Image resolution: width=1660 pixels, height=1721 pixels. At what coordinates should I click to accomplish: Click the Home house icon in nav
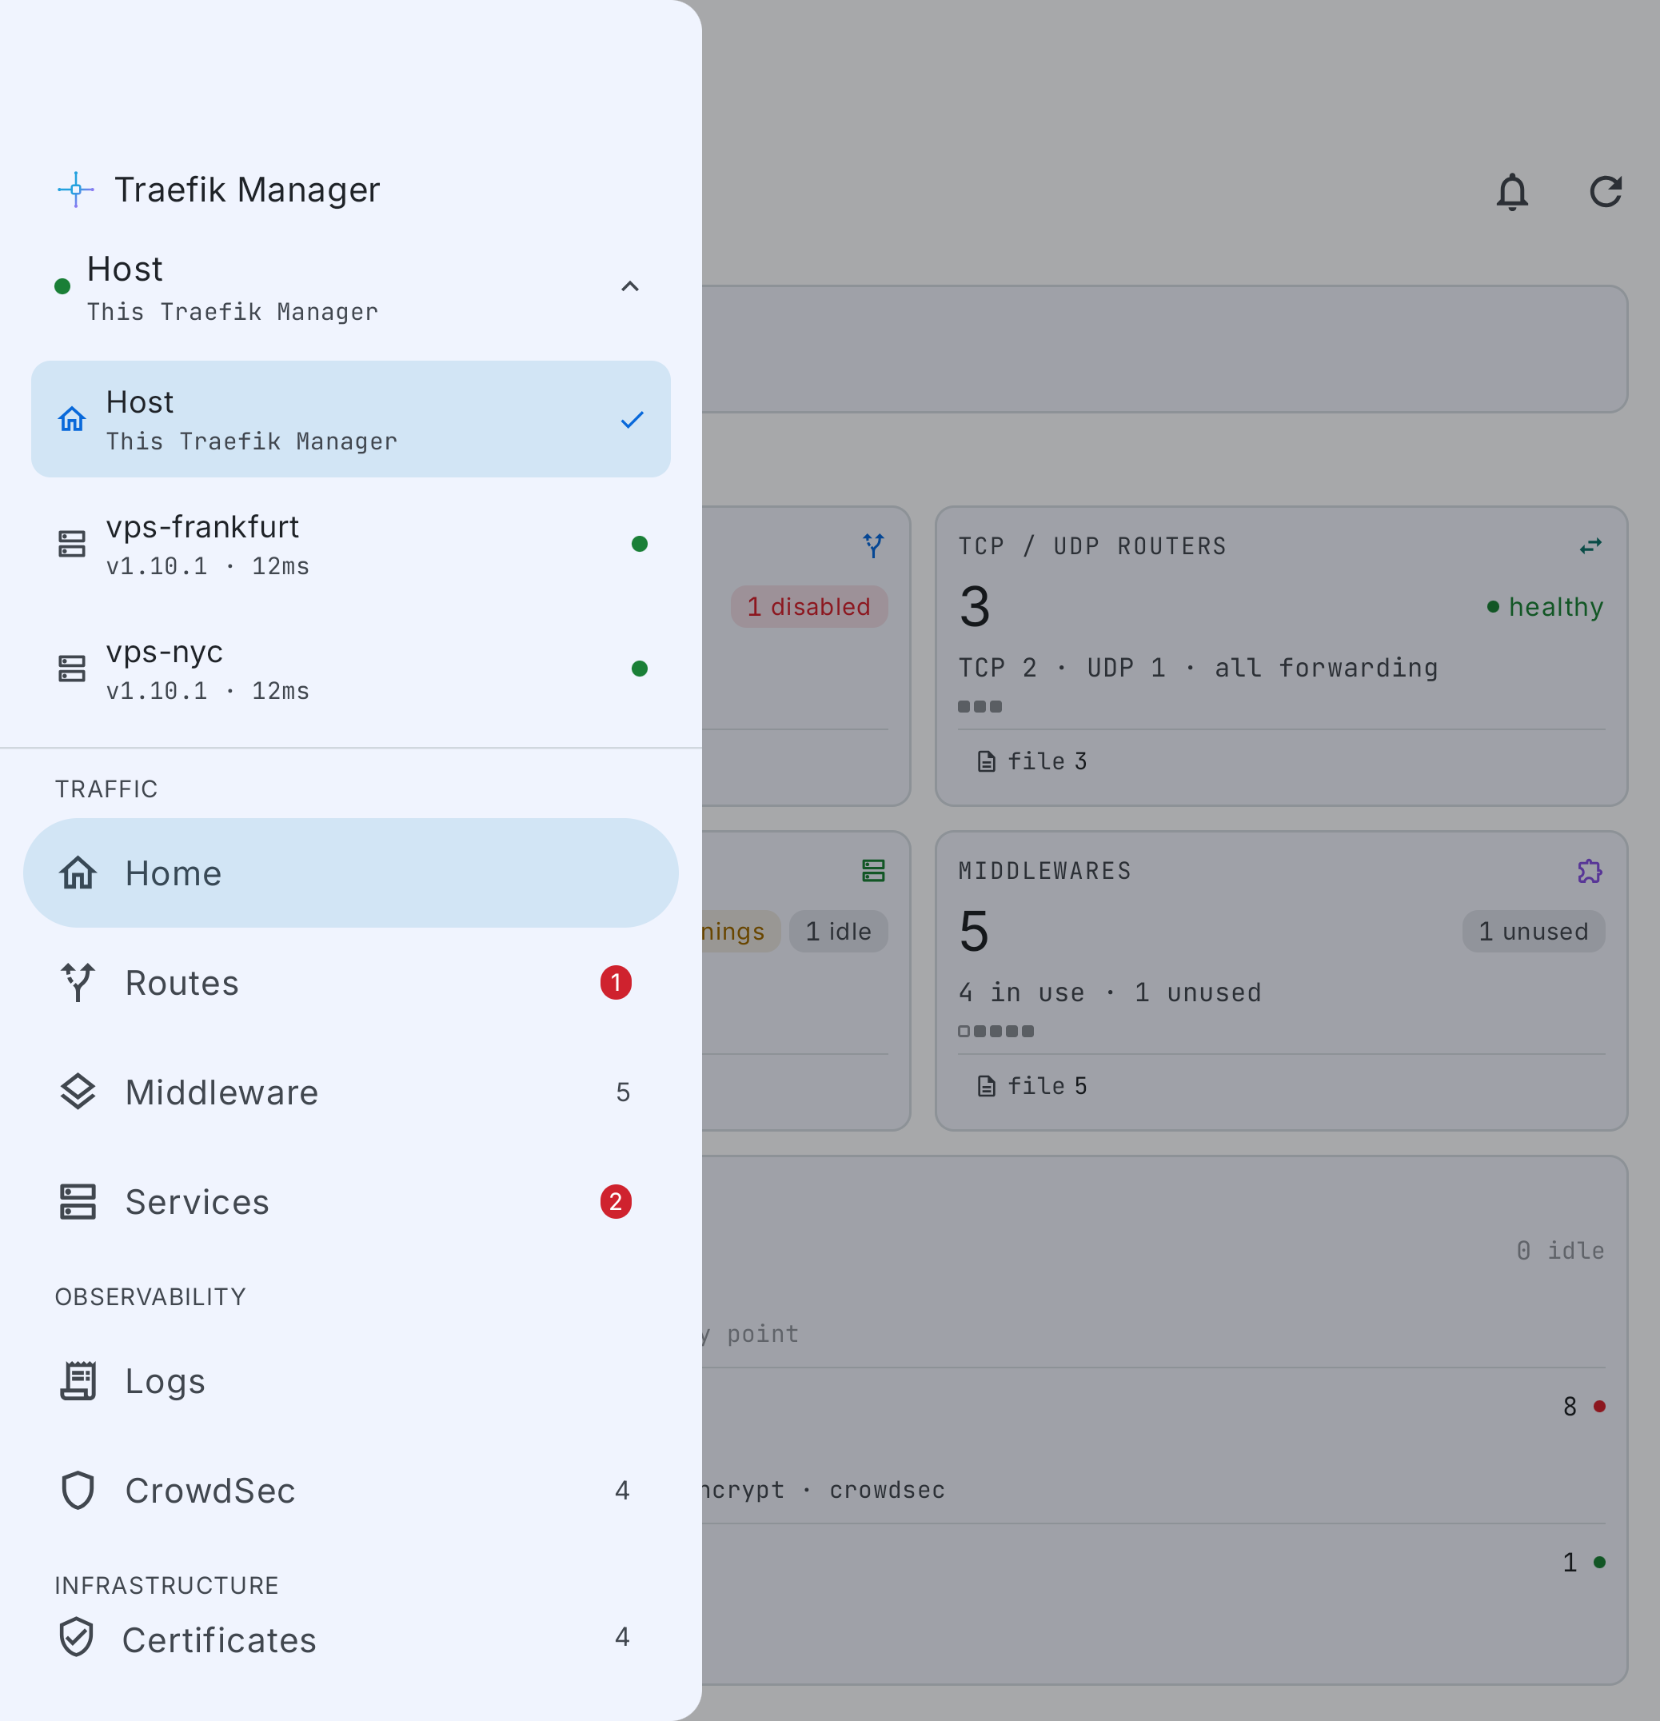coord(78,873)
